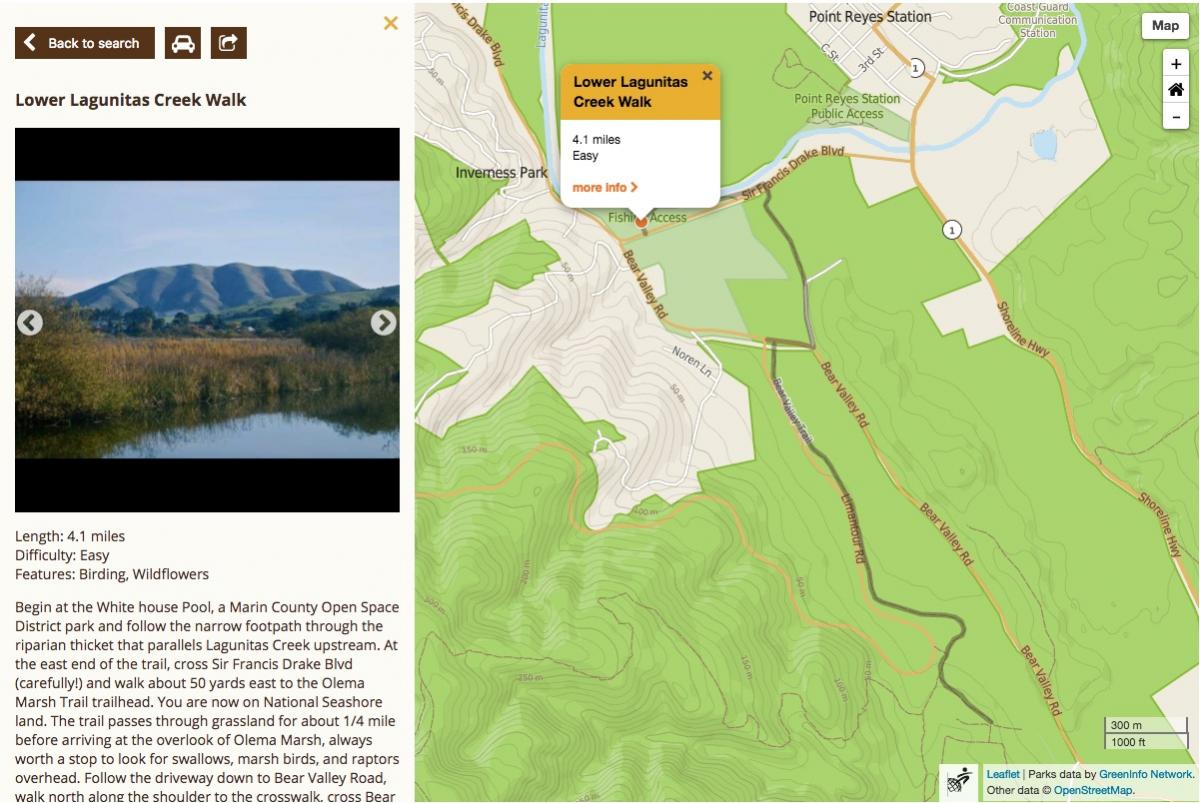Reset map to the home view
This screenshot has height=803, width=1200.
tap(1176, 89)
